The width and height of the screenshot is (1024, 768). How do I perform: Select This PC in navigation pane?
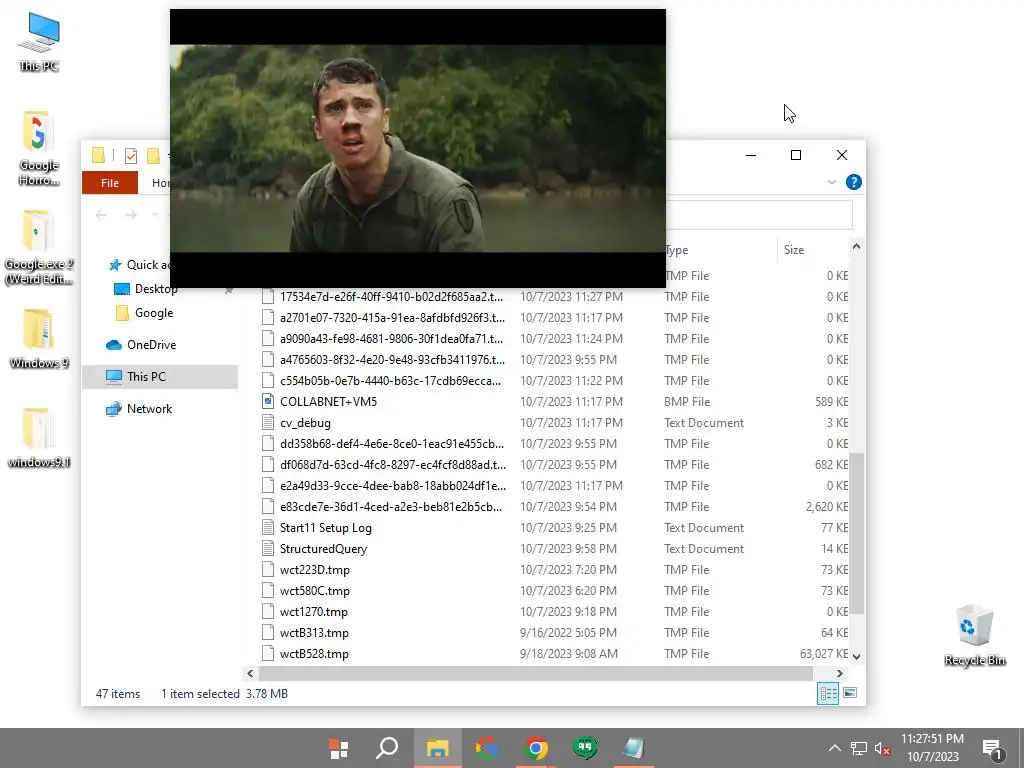pos(160,377)
